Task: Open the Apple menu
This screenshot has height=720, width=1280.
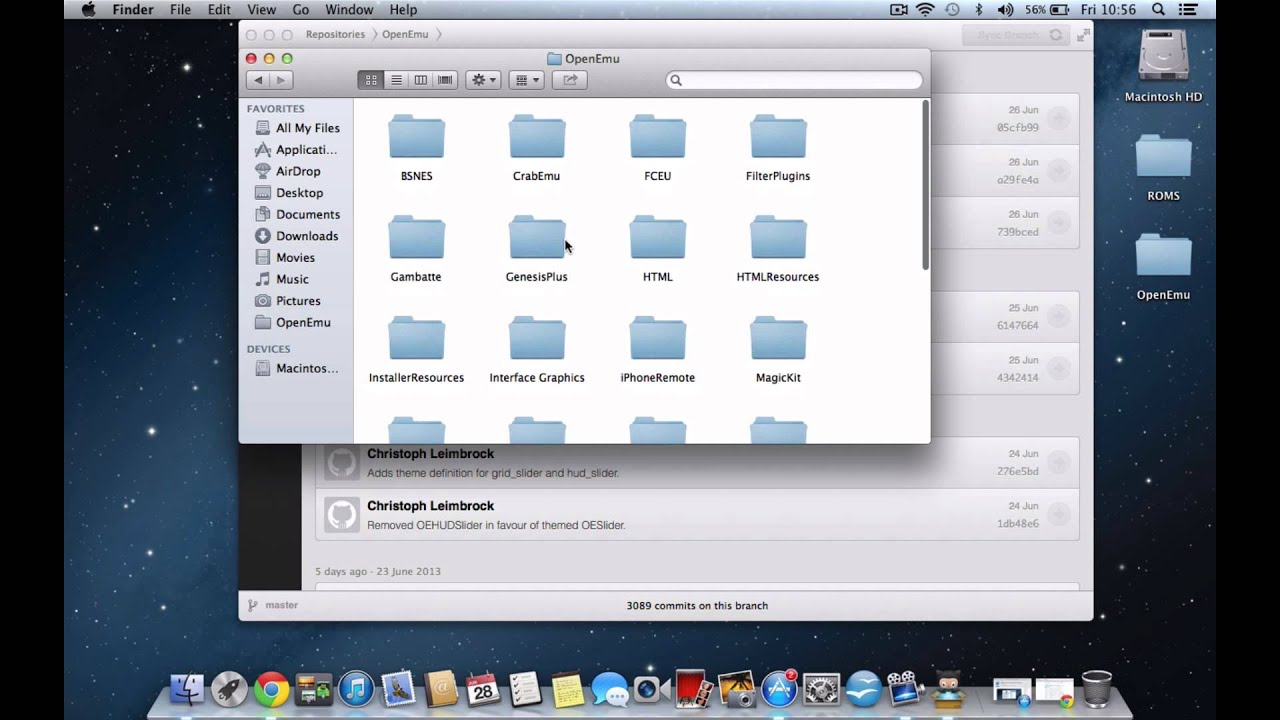Action: click(x=88, y=10)
